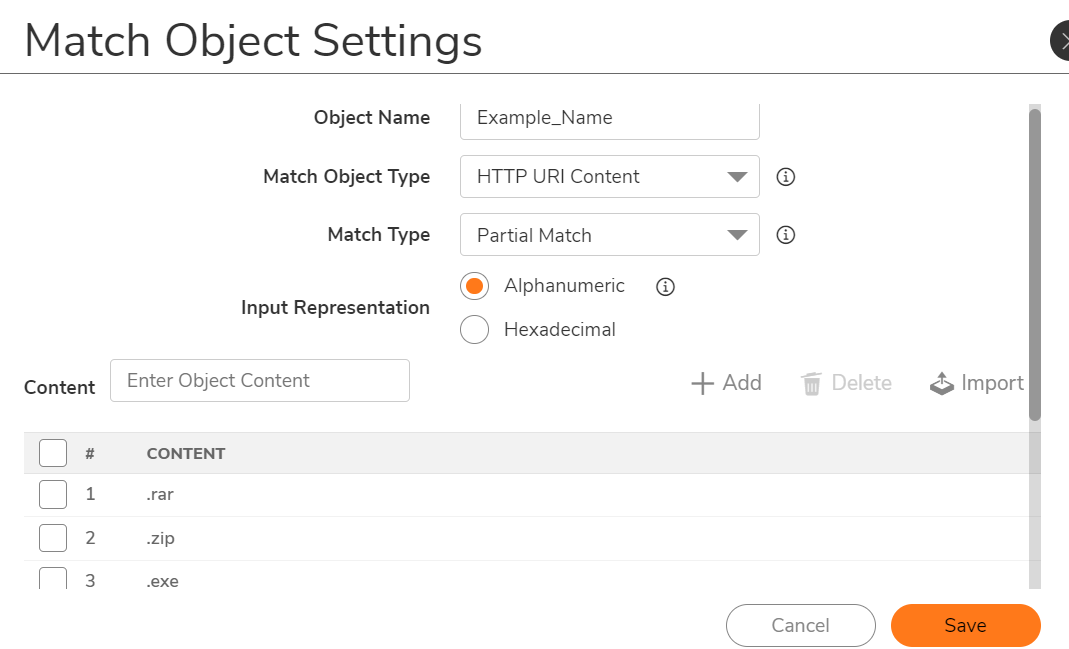1069x649 pixels.
Task: Click info icon next to Match Object Type
Action: coord(786,177)
